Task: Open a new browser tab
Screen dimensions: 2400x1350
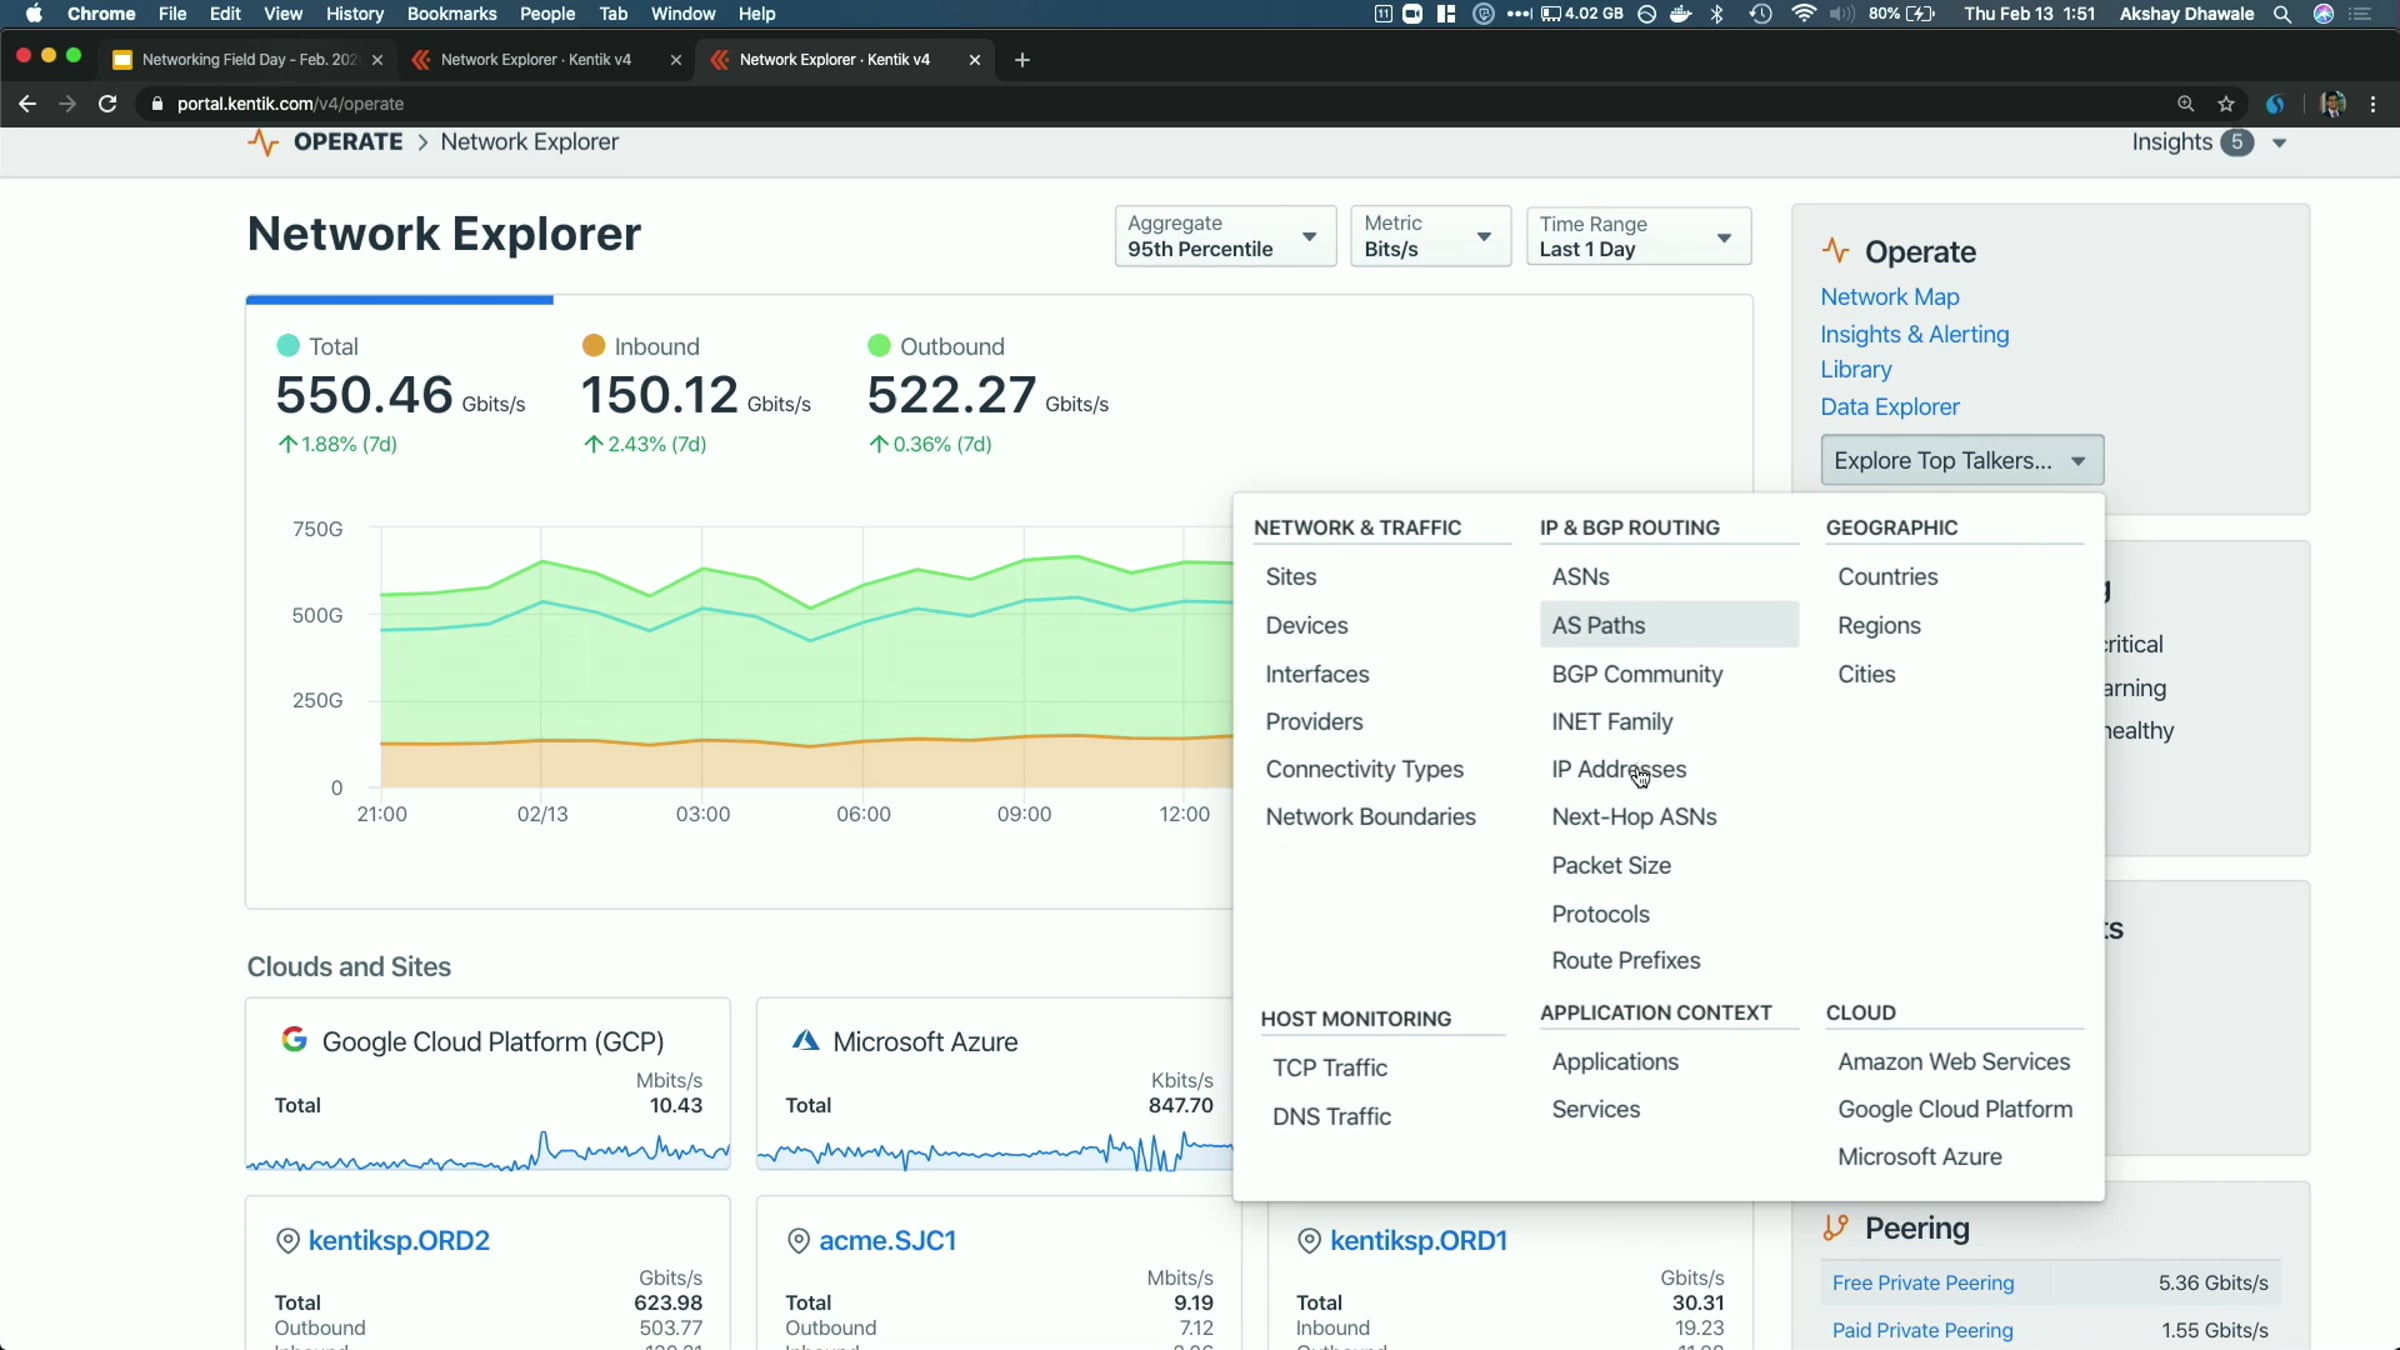Action: tap(1022, 60)
